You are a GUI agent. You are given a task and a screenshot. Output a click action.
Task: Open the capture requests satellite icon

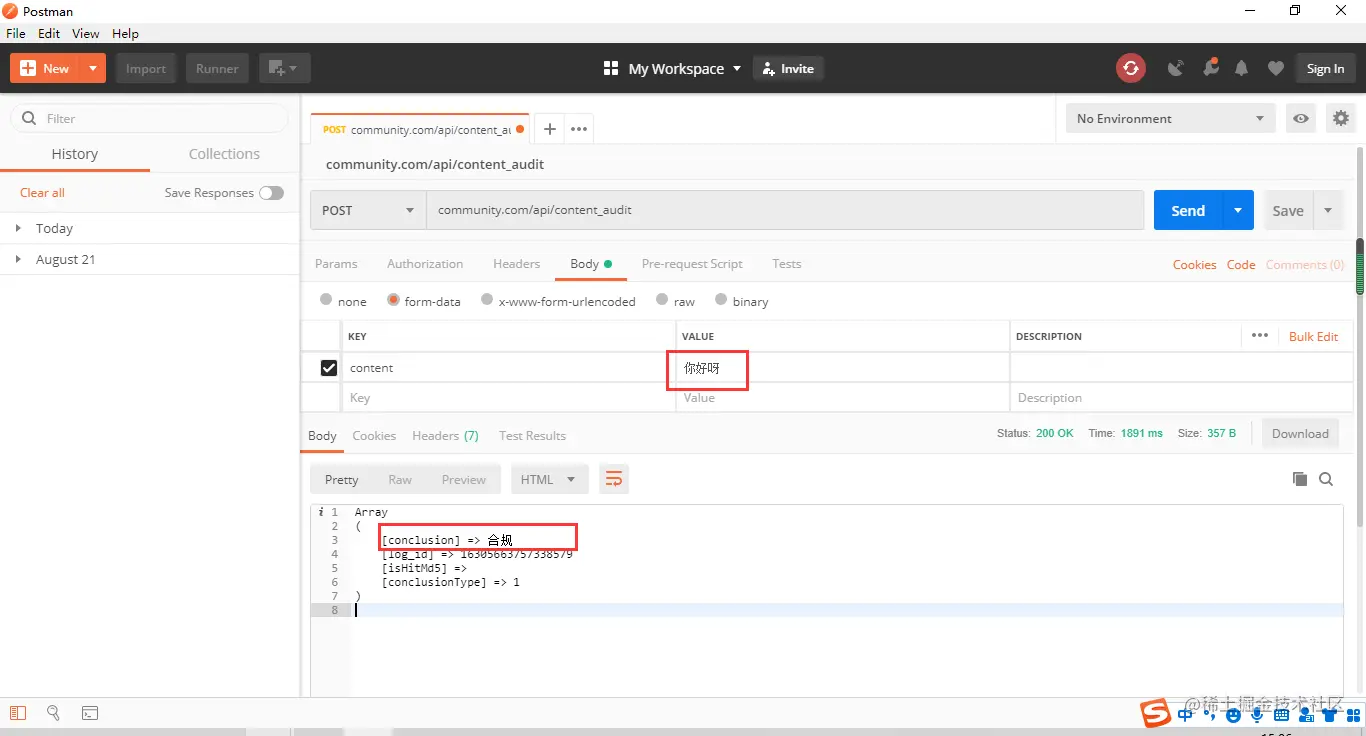[x=1176, y=68]
